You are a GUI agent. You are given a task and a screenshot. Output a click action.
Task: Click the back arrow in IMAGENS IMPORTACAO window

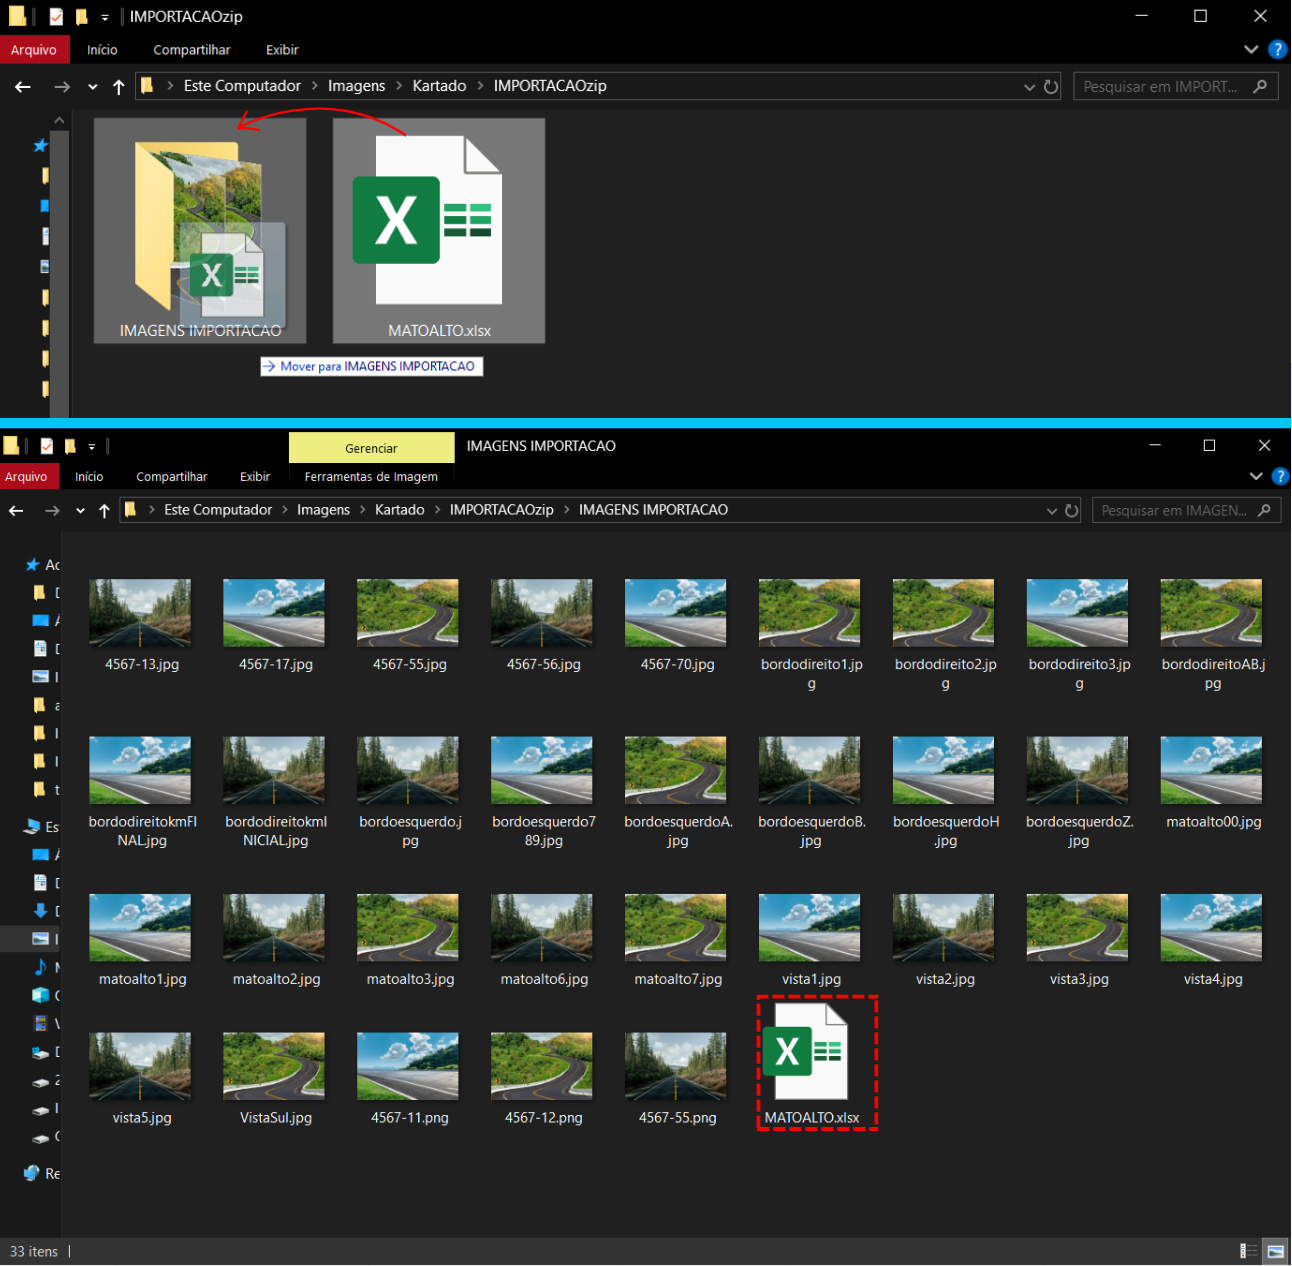(17, 511)
